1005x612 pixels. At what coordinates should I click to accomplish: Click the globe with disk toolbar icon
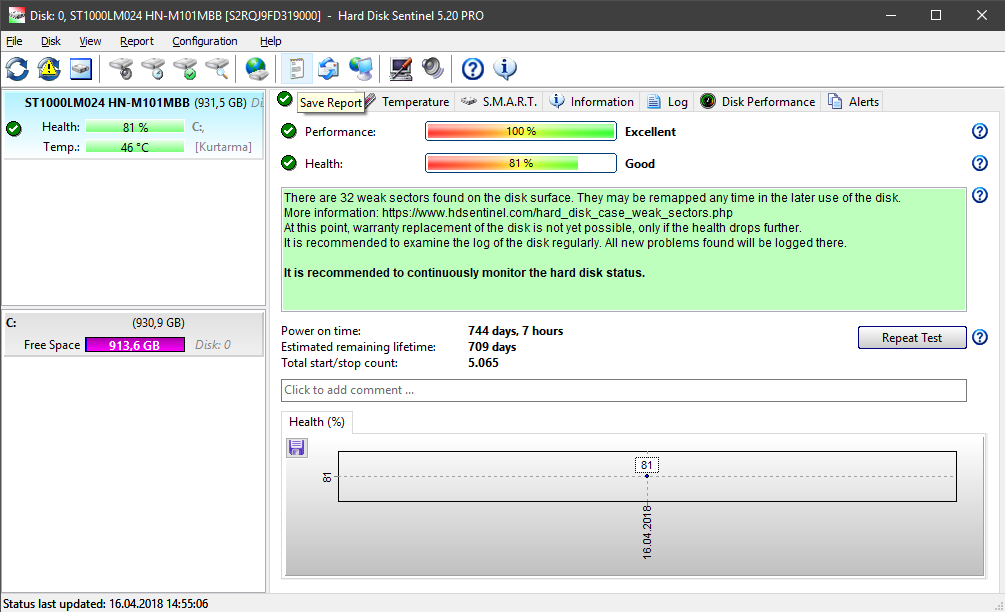coord(256,69)
